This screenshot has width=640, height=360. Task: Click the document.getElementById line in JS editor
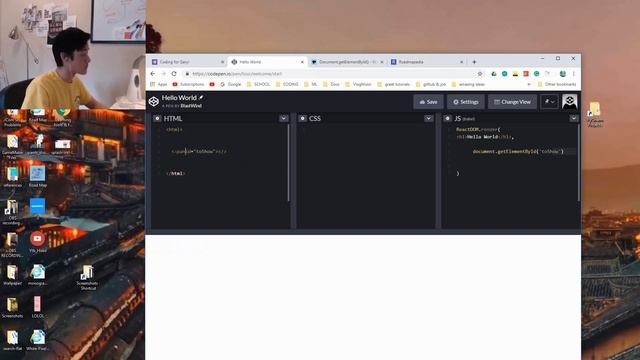click(518, 151)
